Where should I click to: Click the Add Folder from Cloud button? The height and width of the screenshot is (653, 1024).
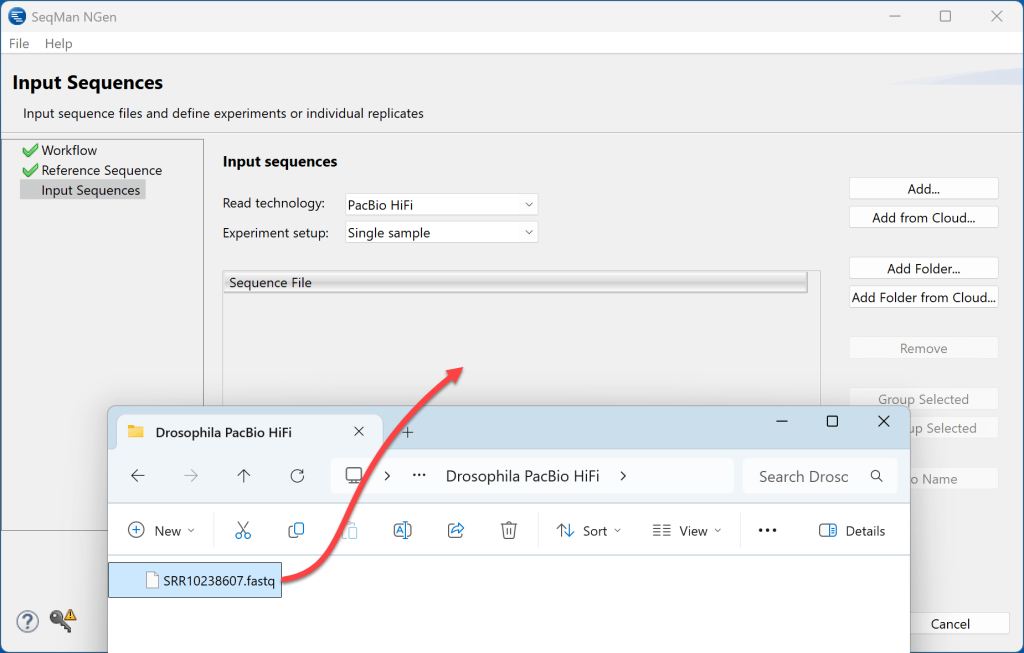(x=923, y=297)
